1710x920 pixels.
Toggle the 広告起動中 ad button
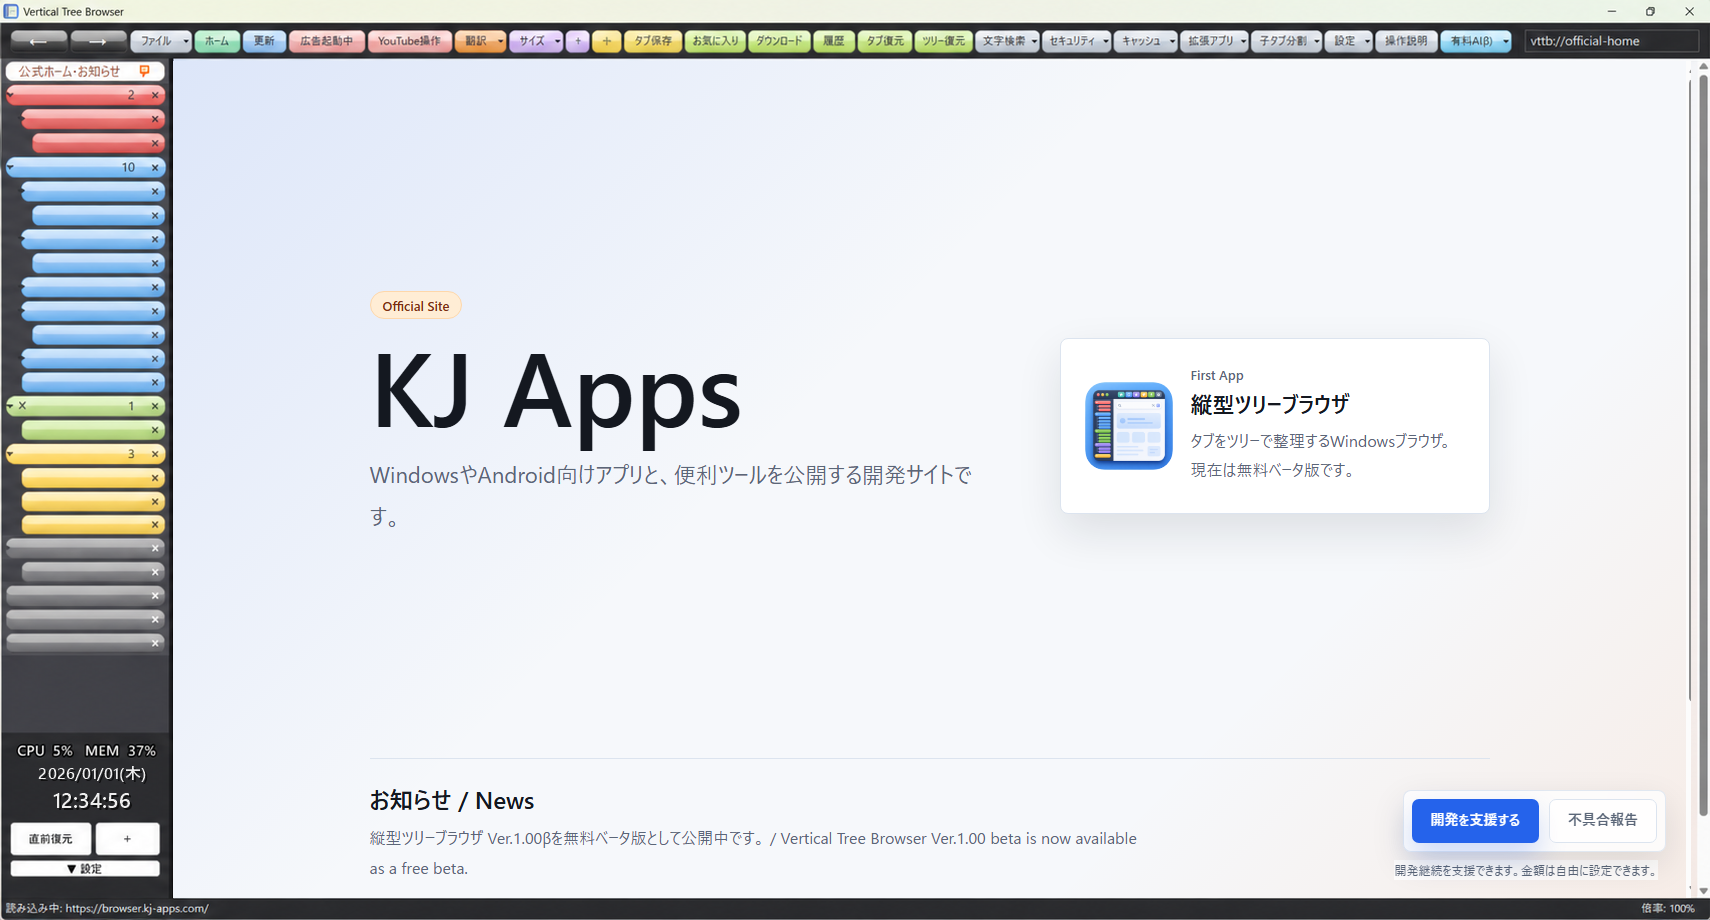pos(327,41)
